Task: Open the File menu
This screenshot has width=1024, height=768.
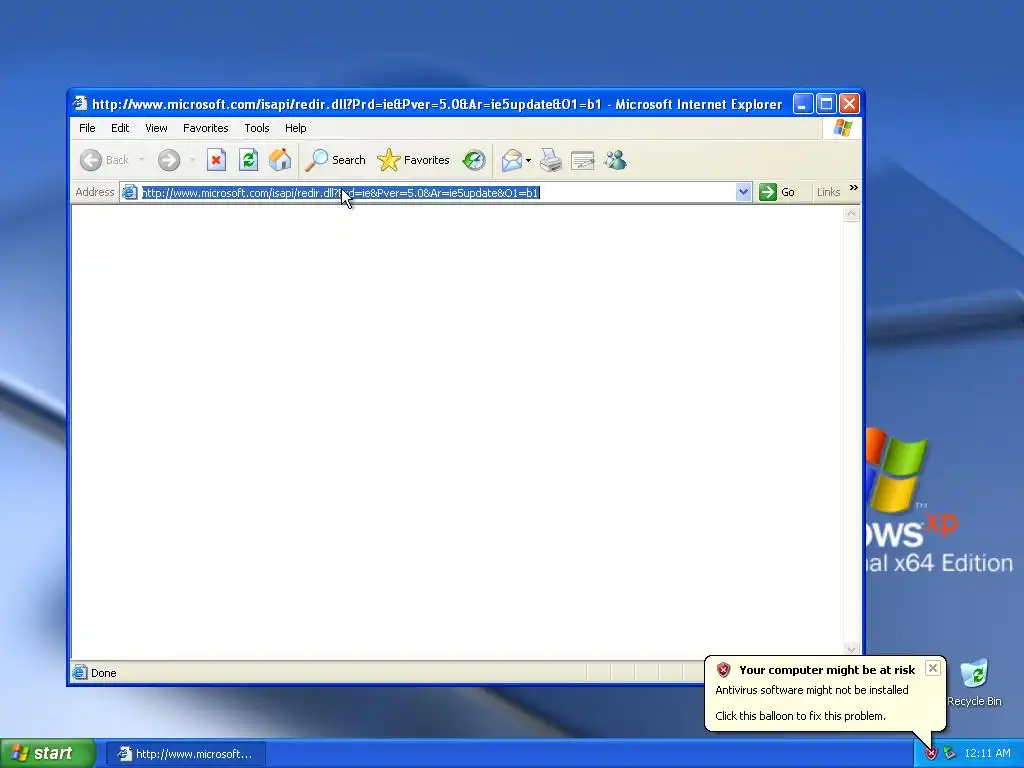Action: pos(87,128)
